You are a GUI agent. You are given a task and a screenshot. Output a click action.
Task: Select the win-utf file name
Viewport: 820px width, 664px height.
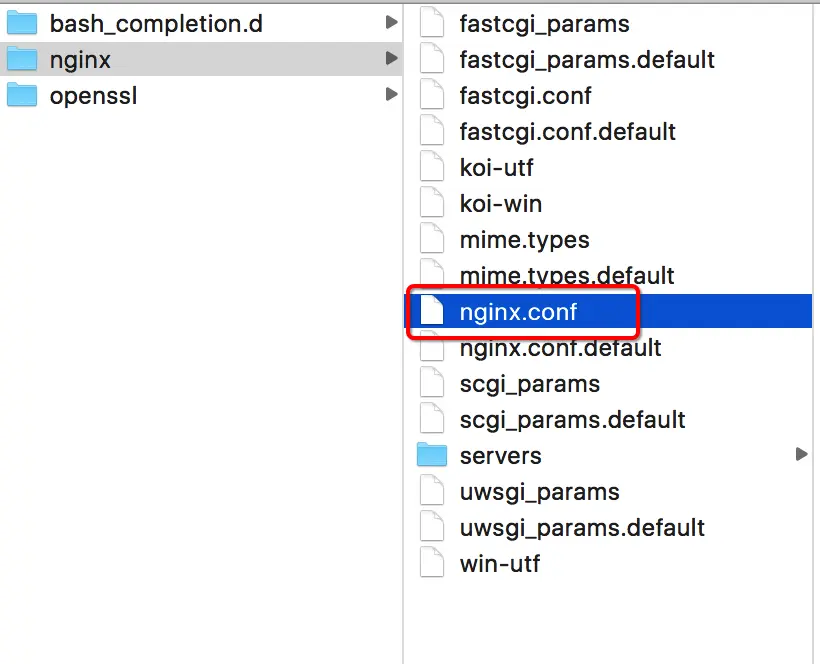pos(499,564)
